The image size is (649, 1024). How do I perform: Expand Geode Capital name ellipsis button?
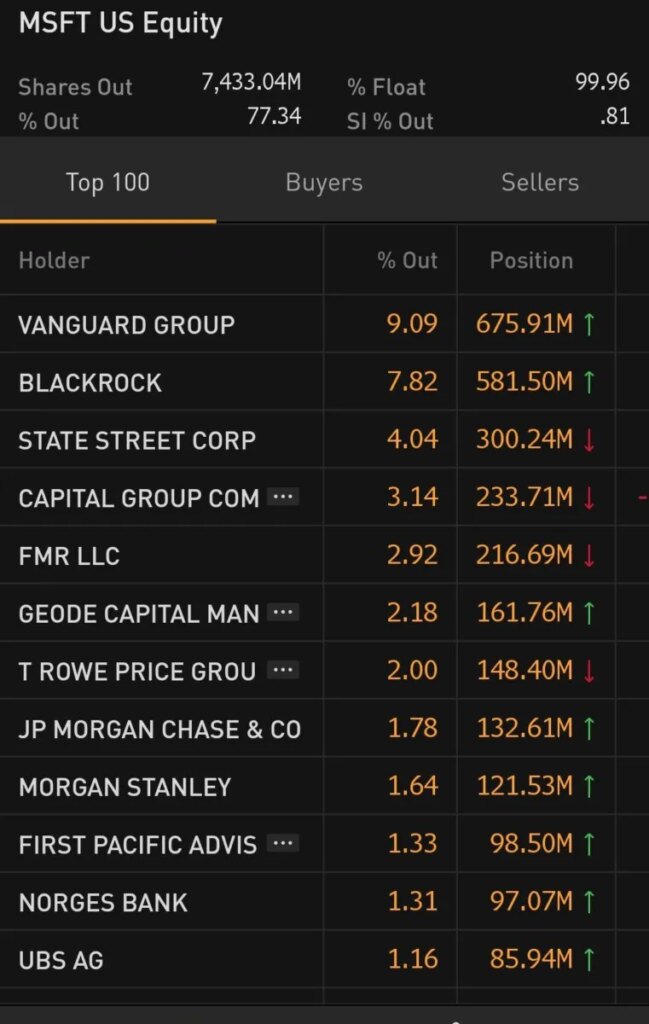pos(284,612)
